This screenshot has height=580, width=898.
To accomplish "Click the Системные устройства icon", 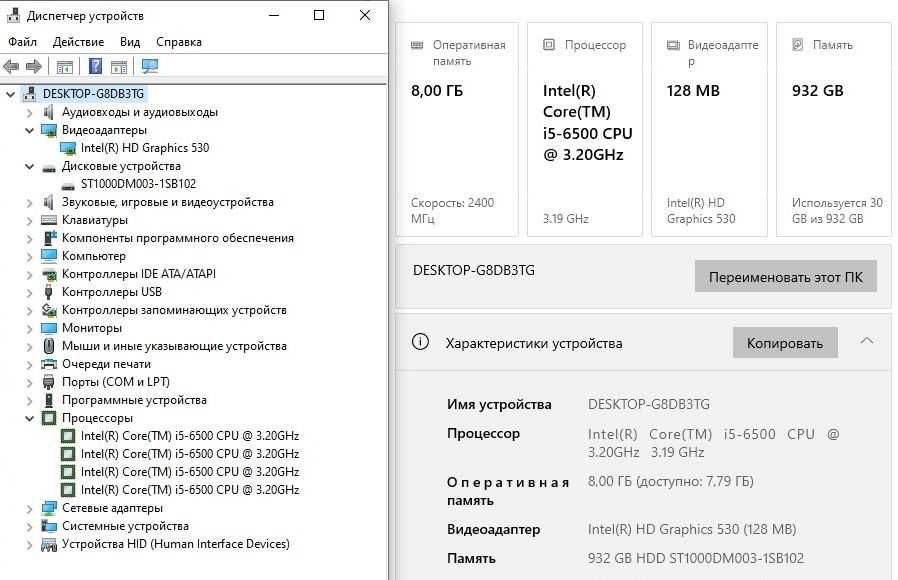I will click(x=49, y=526).
